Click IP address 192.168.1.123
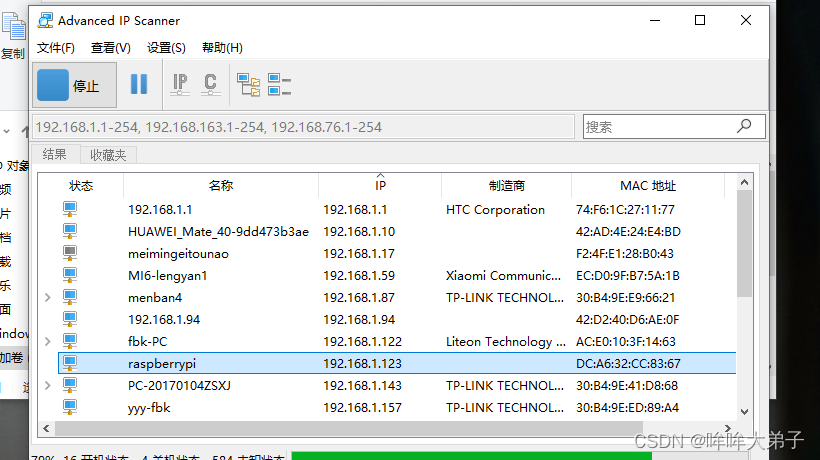 tap(362, 364)
